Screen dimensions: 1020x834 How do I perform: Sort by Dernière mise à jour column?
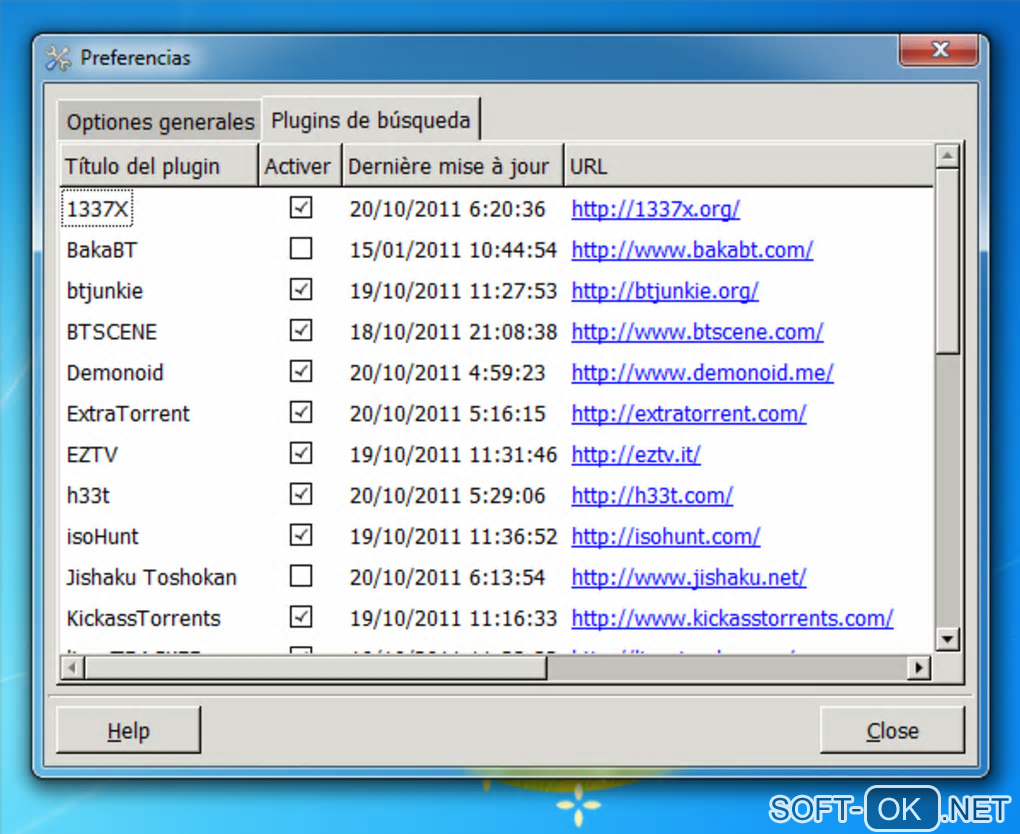click(452, 167)
